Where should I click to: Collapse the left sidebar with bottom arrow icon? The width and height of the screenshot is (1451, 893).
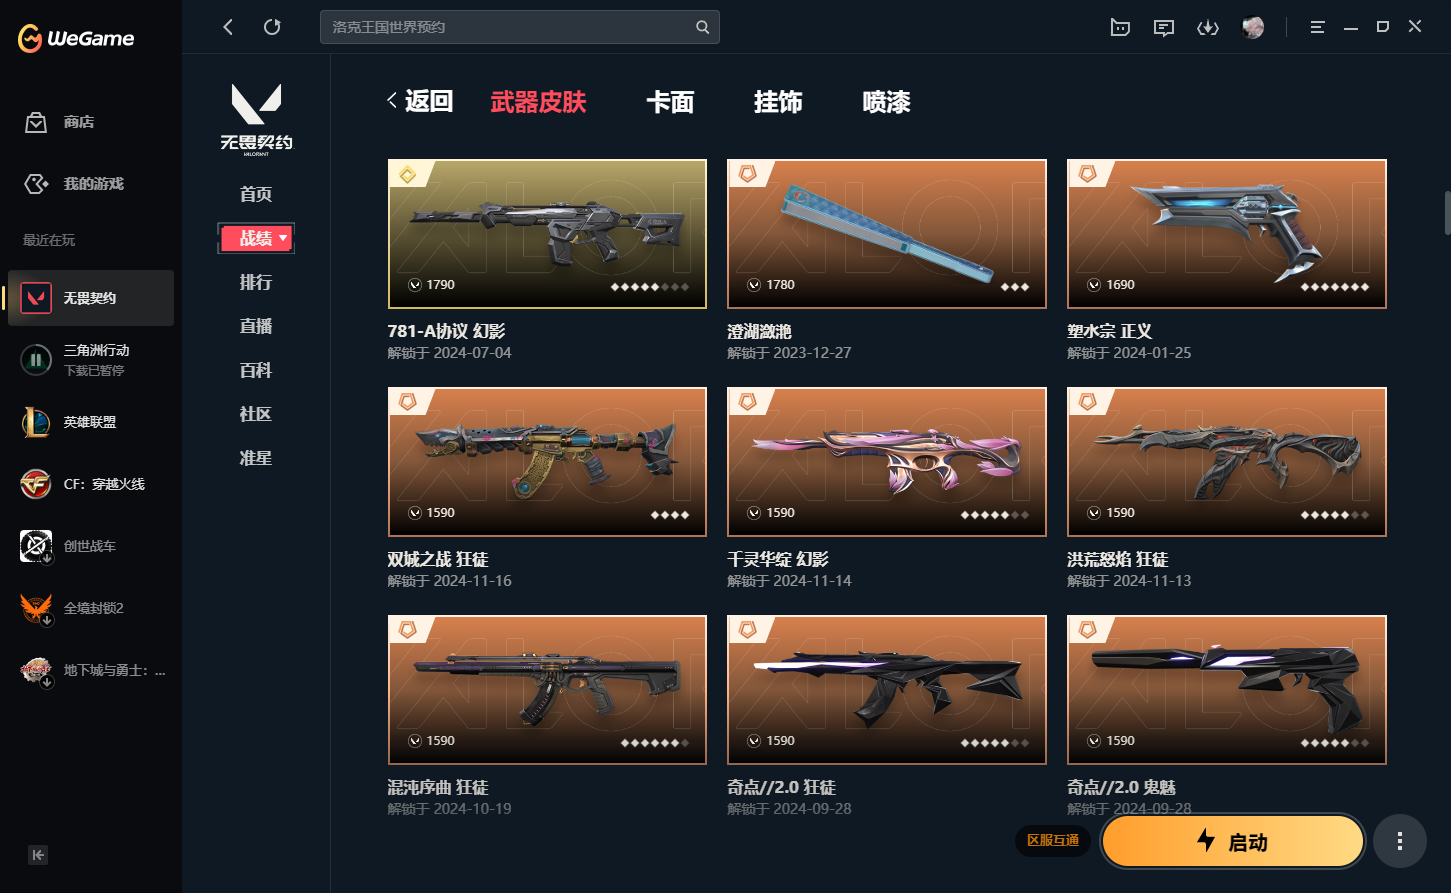[x=38, y=855]
